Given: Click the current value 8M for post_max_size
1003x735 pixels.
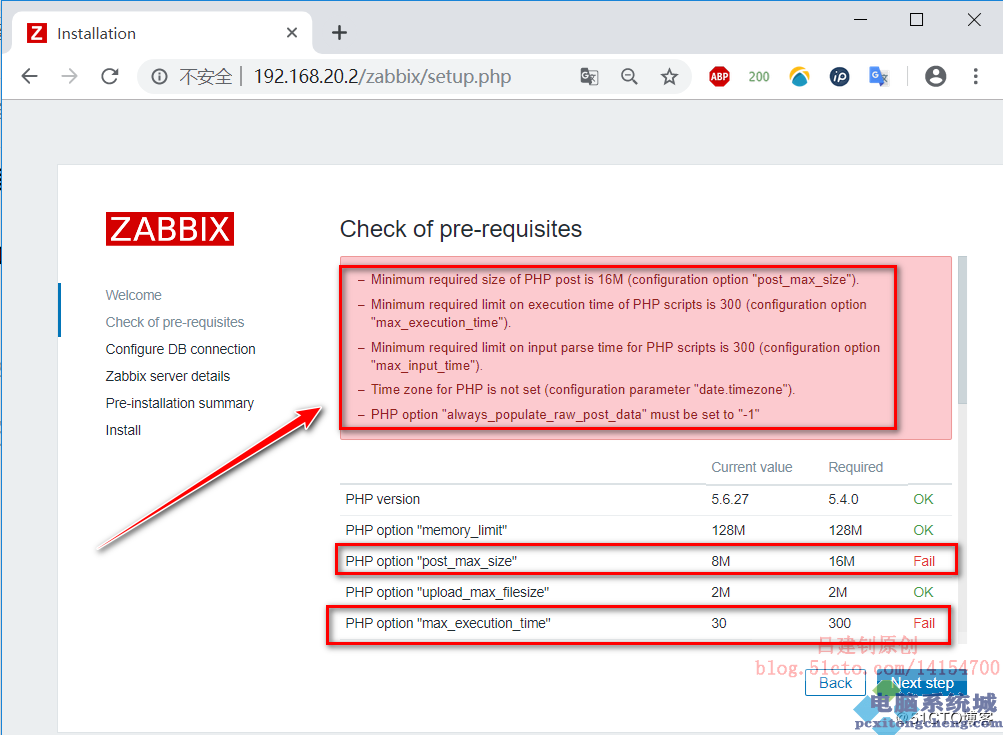Looking at the screenshot, I should 720,561.
